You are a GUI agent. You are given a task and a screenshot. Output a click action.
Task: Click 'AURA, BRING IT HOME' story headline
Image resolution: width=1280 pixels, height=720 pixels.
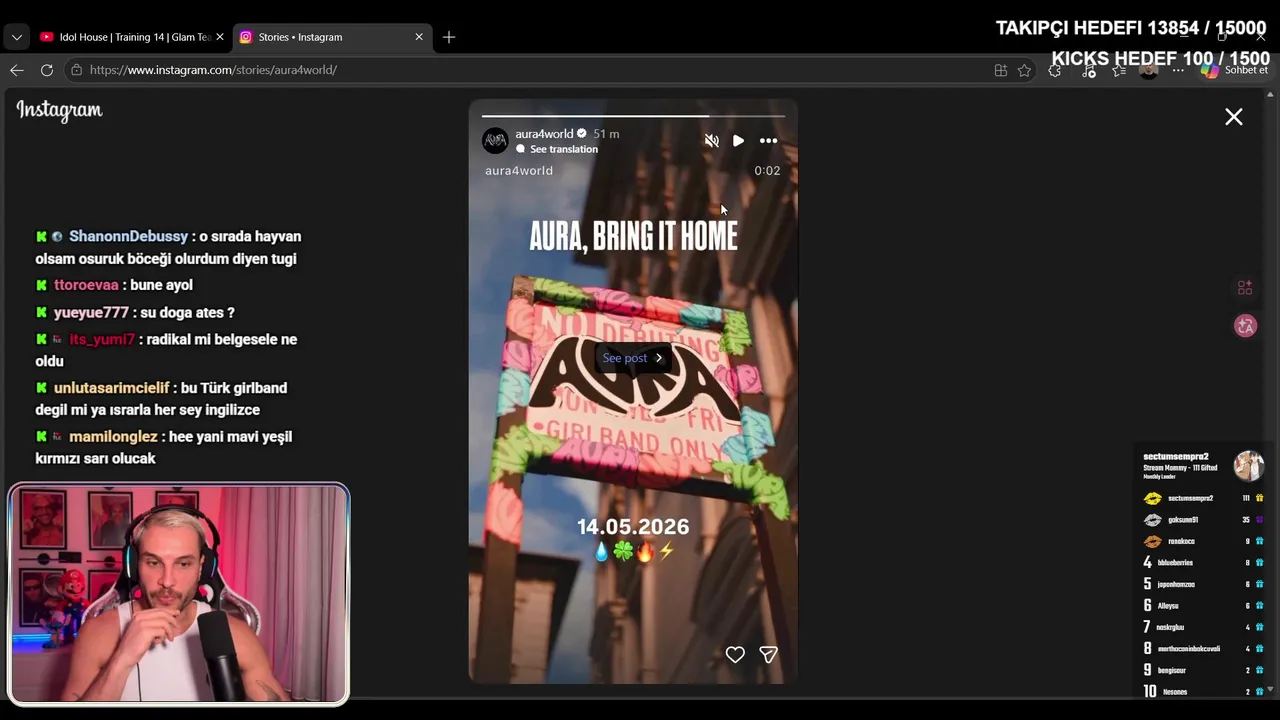pos(633,237)
